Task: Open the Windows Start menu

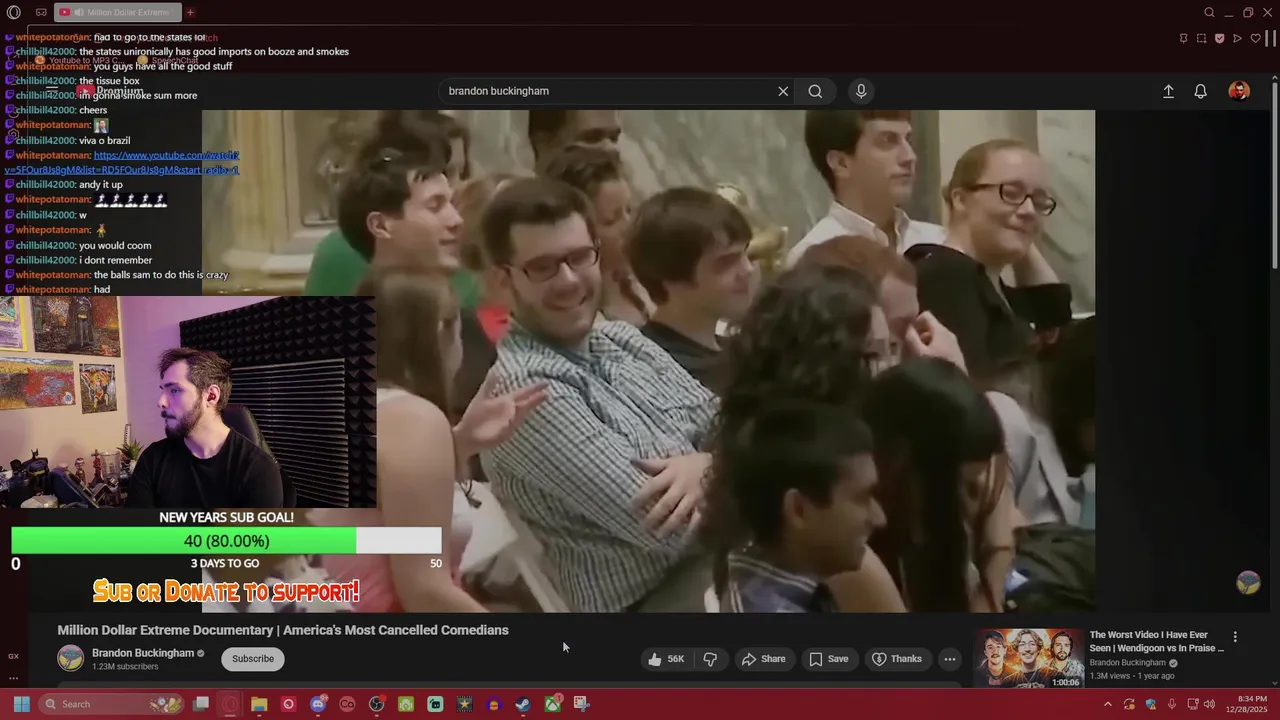Action: click(21, 704)
